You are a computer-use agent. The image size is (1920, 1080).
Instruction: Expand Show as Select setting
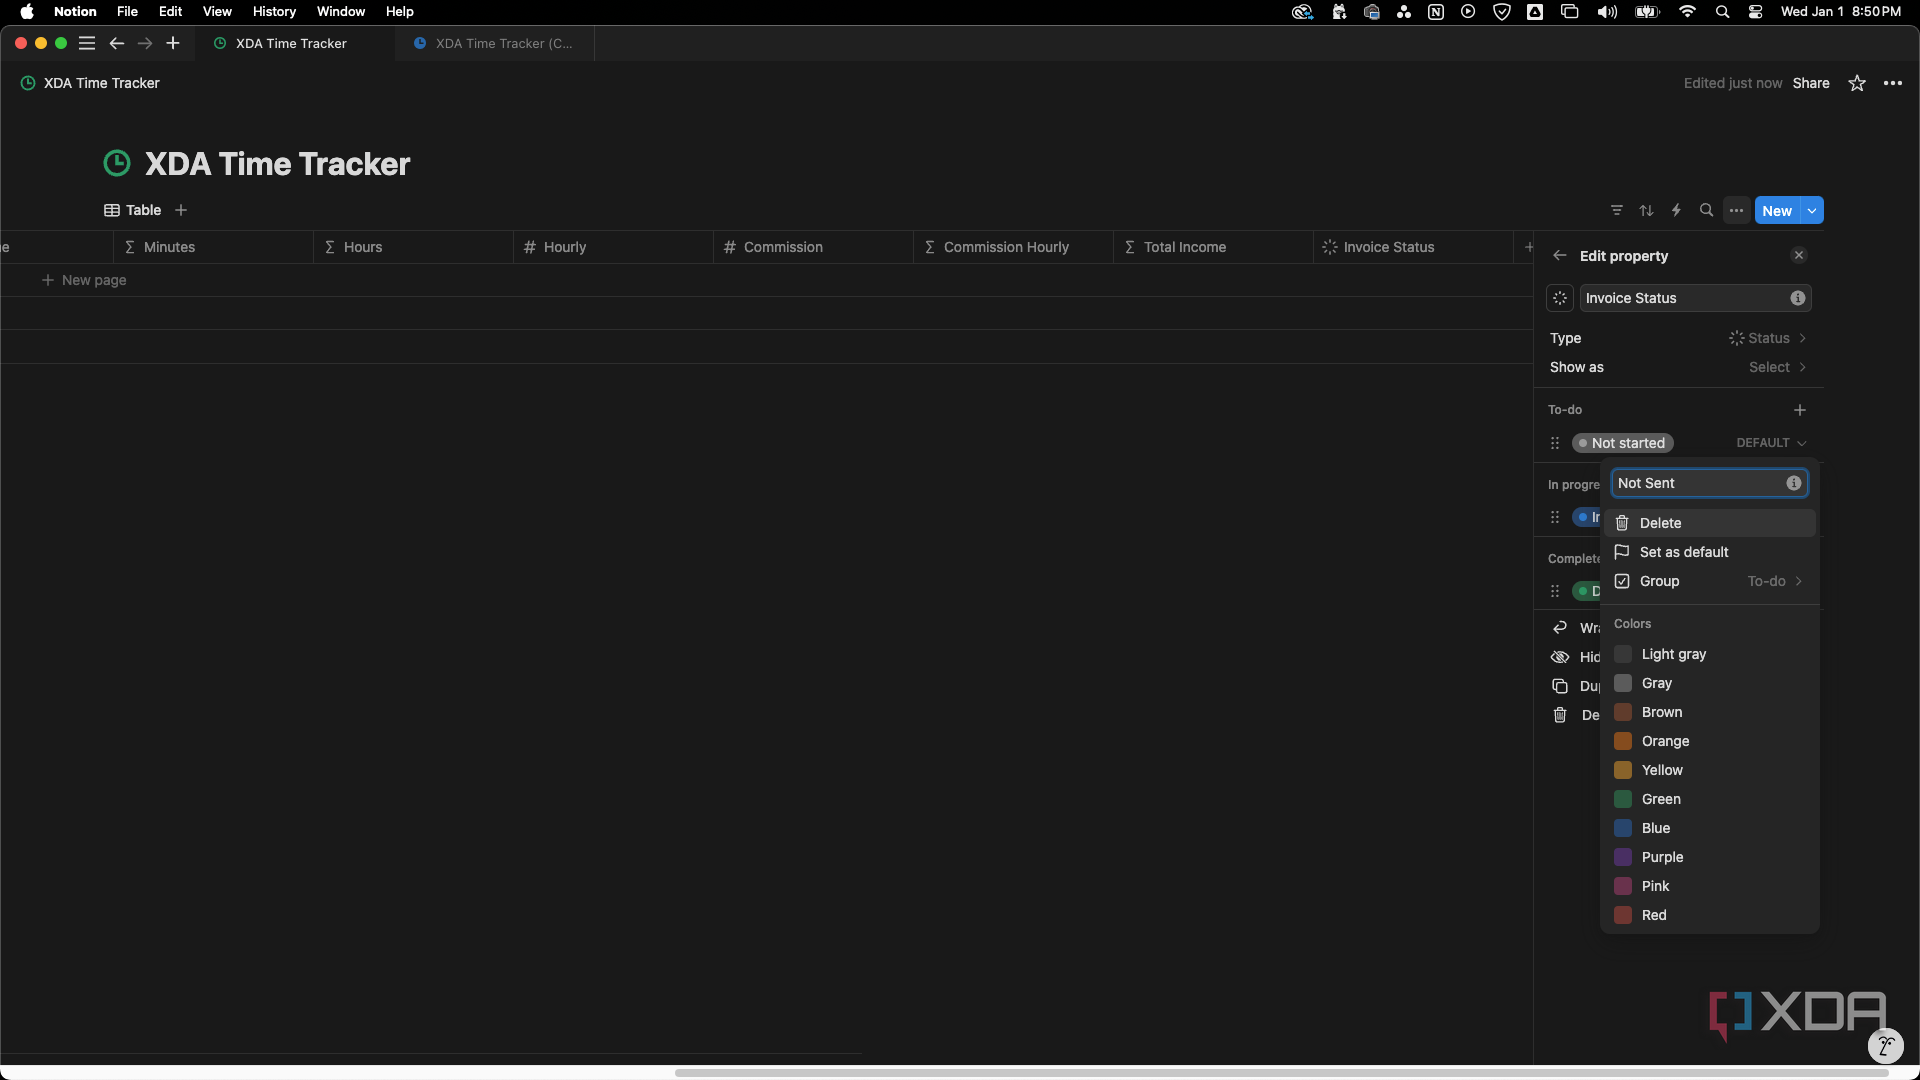tap(1678, 367)
